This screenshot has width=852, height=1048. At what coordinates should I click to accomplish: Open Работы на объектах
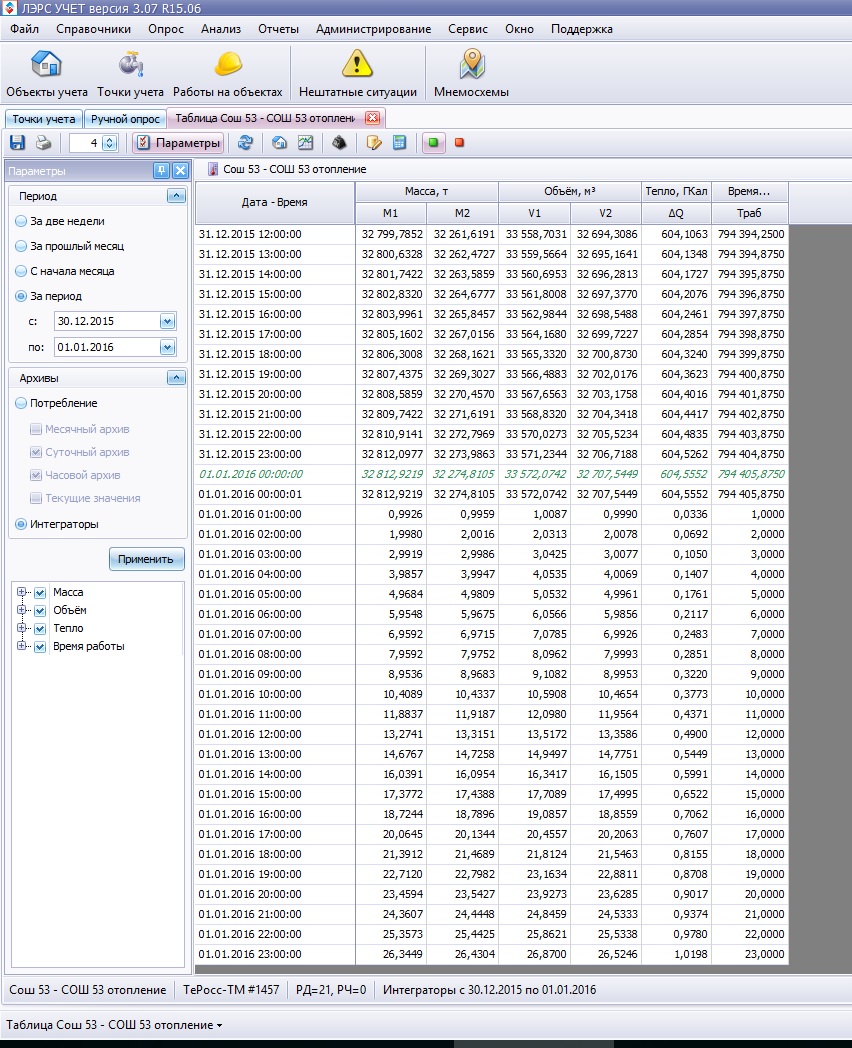(x=227, y=74)
